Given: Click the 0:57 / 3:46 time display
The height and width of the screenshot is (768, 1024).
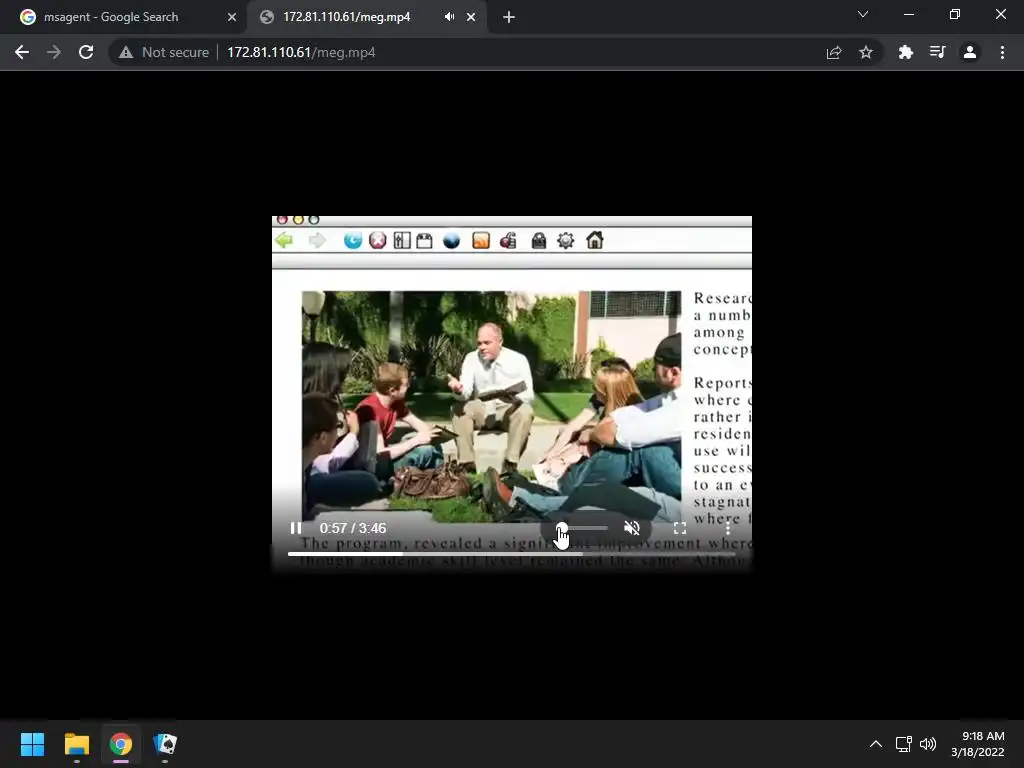Looking at the screenshot, I should 353,528.
